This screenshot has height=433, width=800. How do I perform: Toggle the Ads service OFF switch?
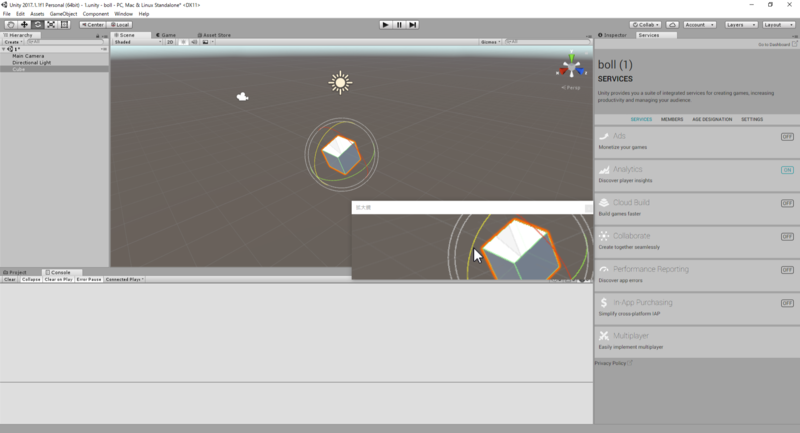[787, 137]
